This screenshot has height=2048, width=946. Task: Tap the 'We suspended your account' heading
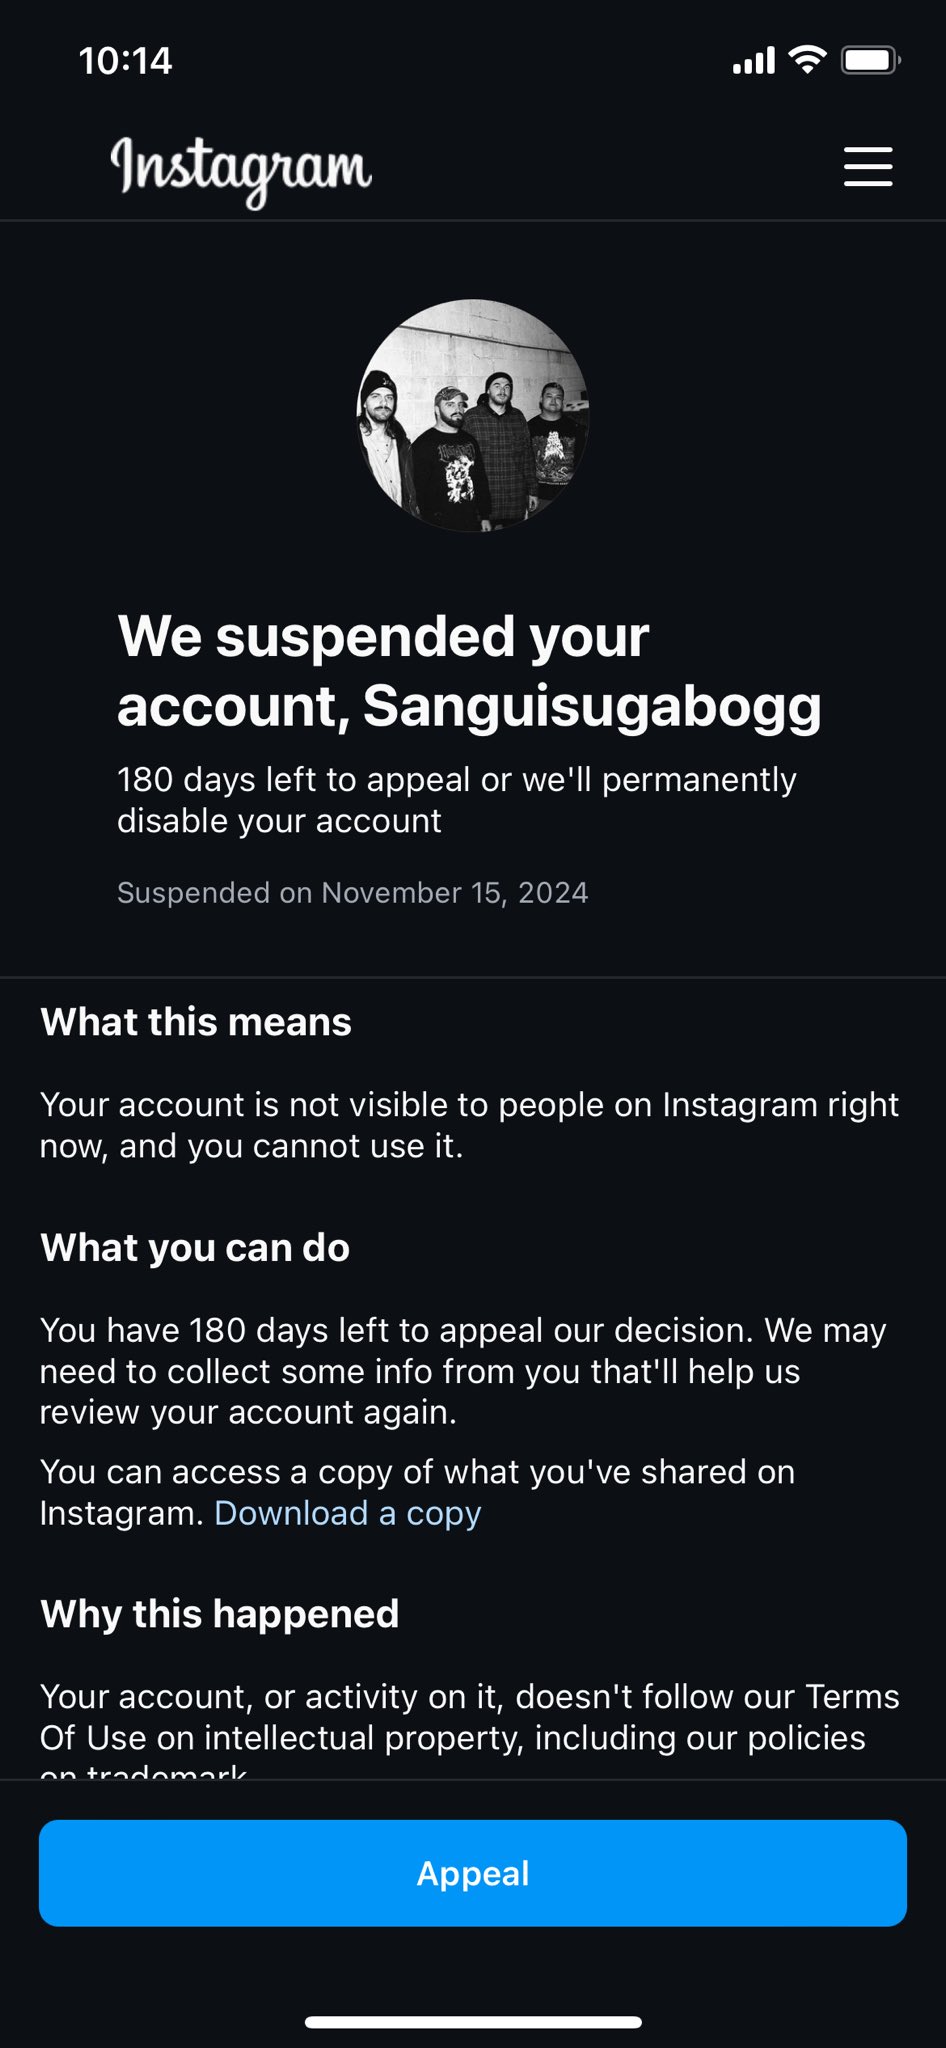(x=468, y=671)
